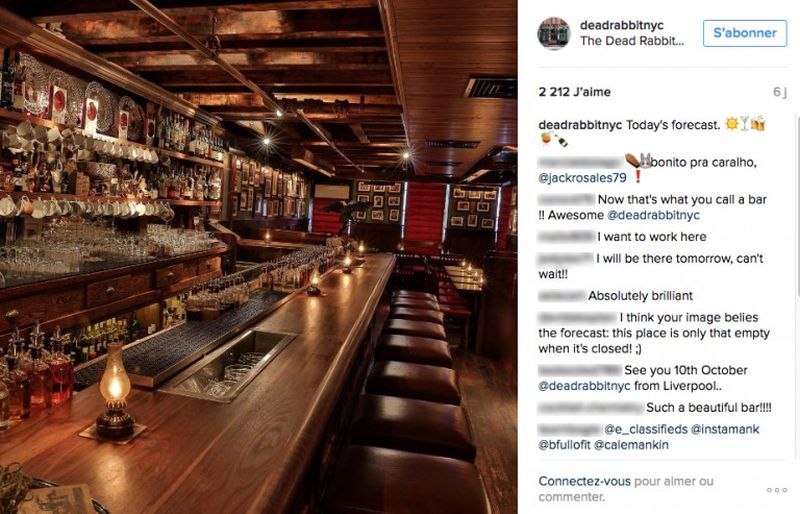
Task: Open the @jackrosales79 mention
Action: pyautogui.click(x=582, y=178)
